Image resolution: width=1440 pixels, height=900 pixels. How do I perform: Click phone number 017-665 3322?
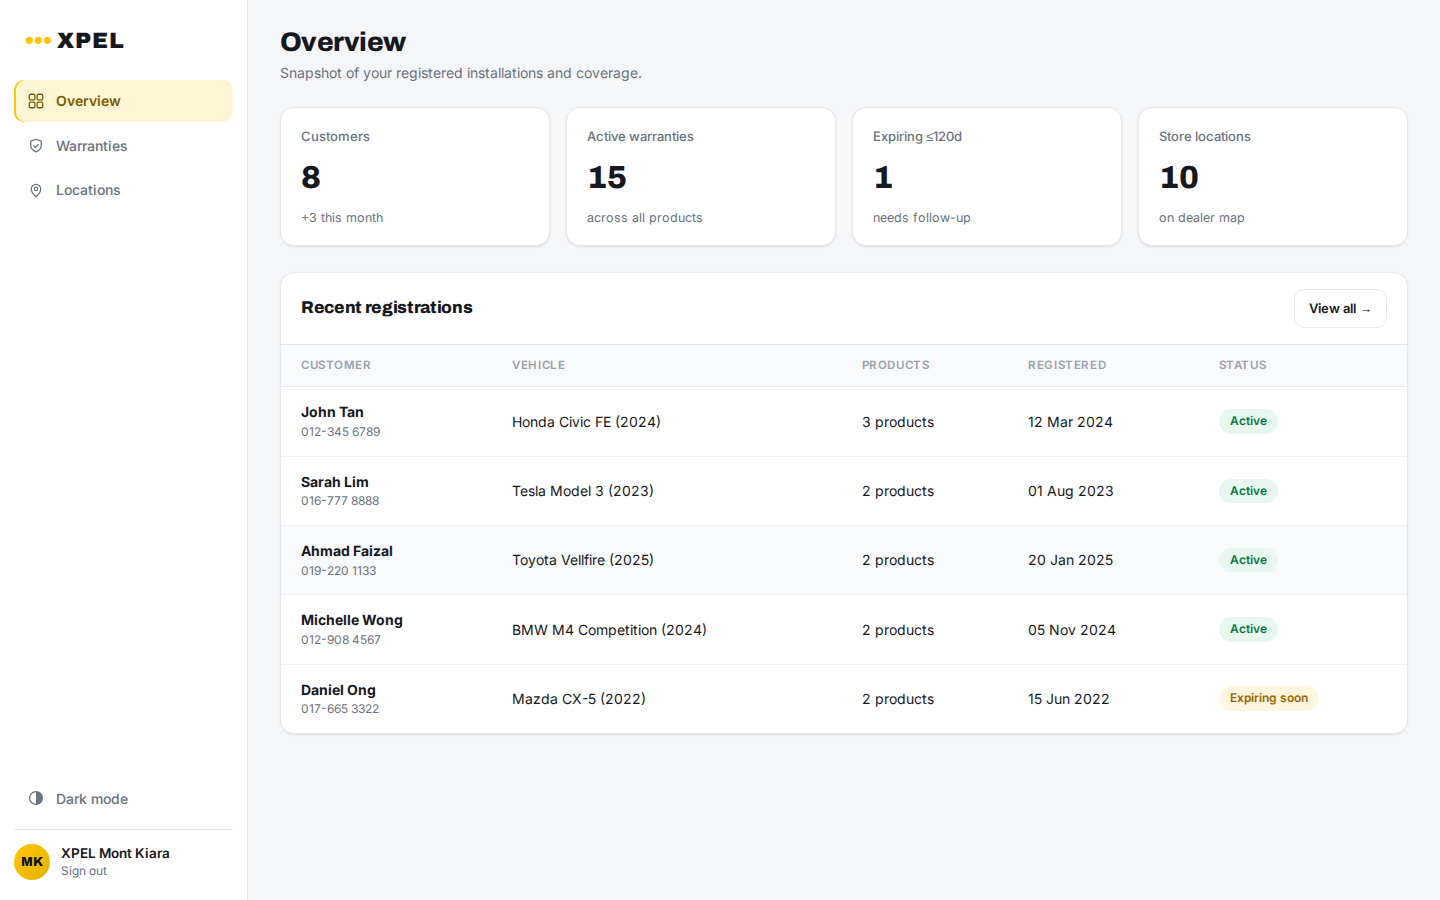tap(340, 709)
